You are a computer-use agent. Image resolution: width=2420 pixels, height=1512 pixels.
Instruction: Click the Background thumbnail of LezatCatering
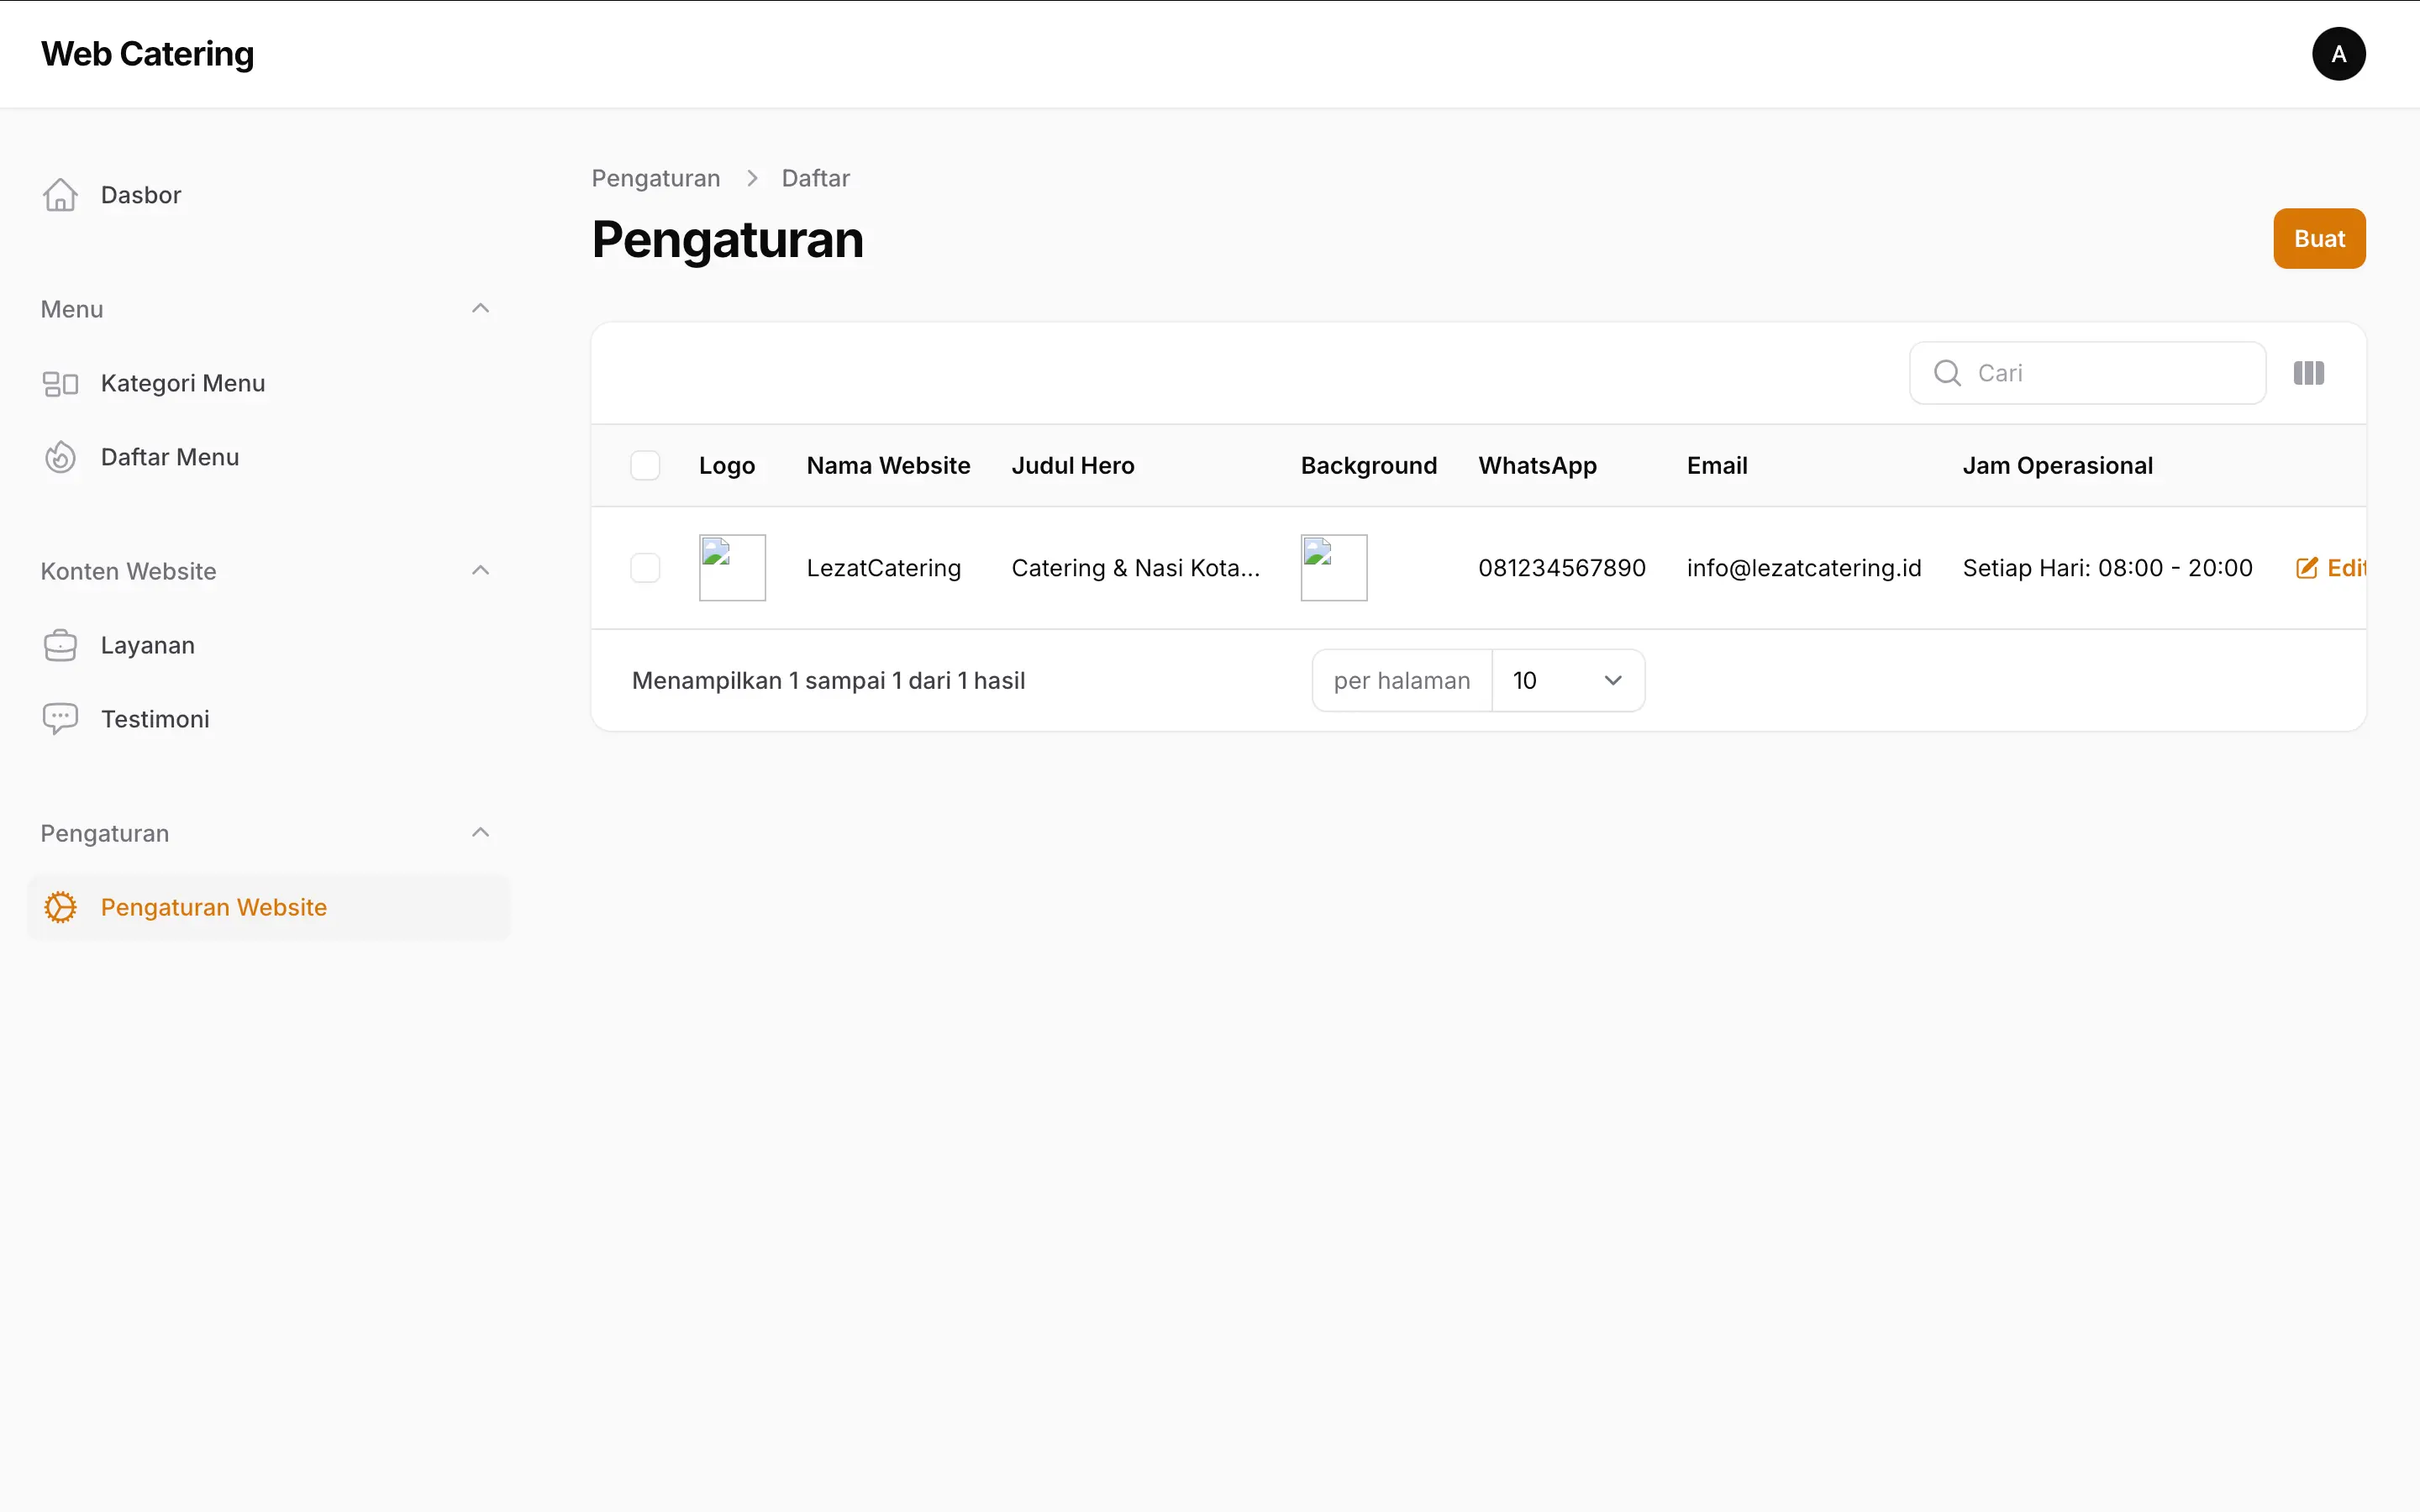(x=1334, y=568)
